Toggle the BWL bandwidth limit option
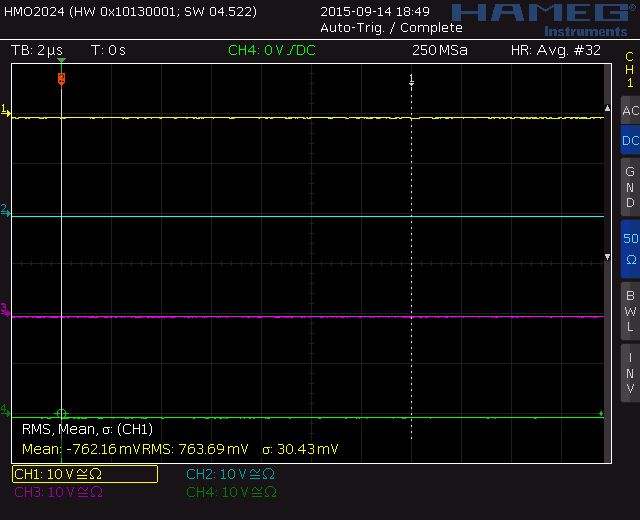 [629, 310]
